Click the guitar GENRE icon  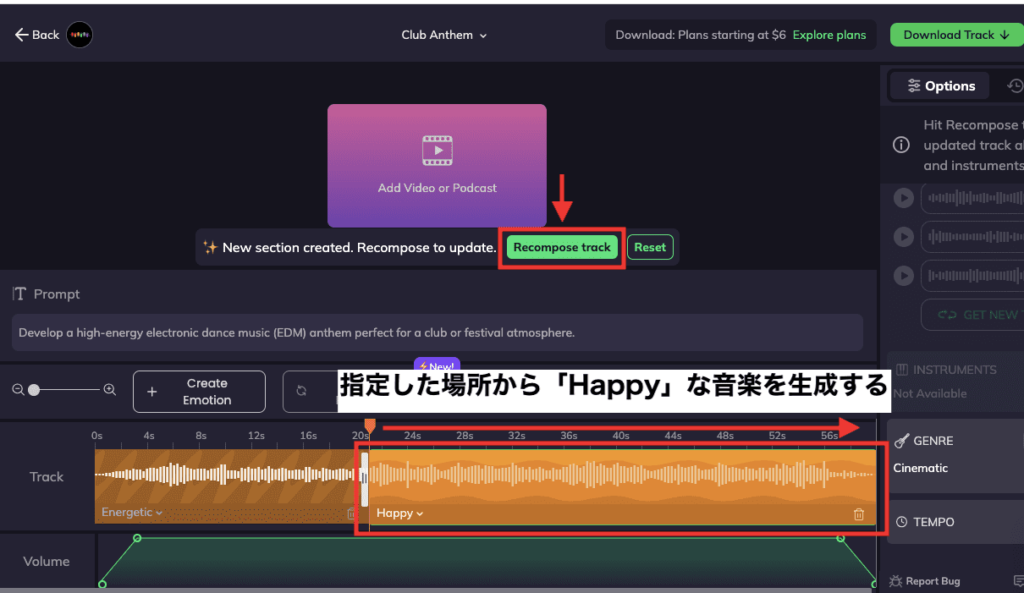(902, 441)
